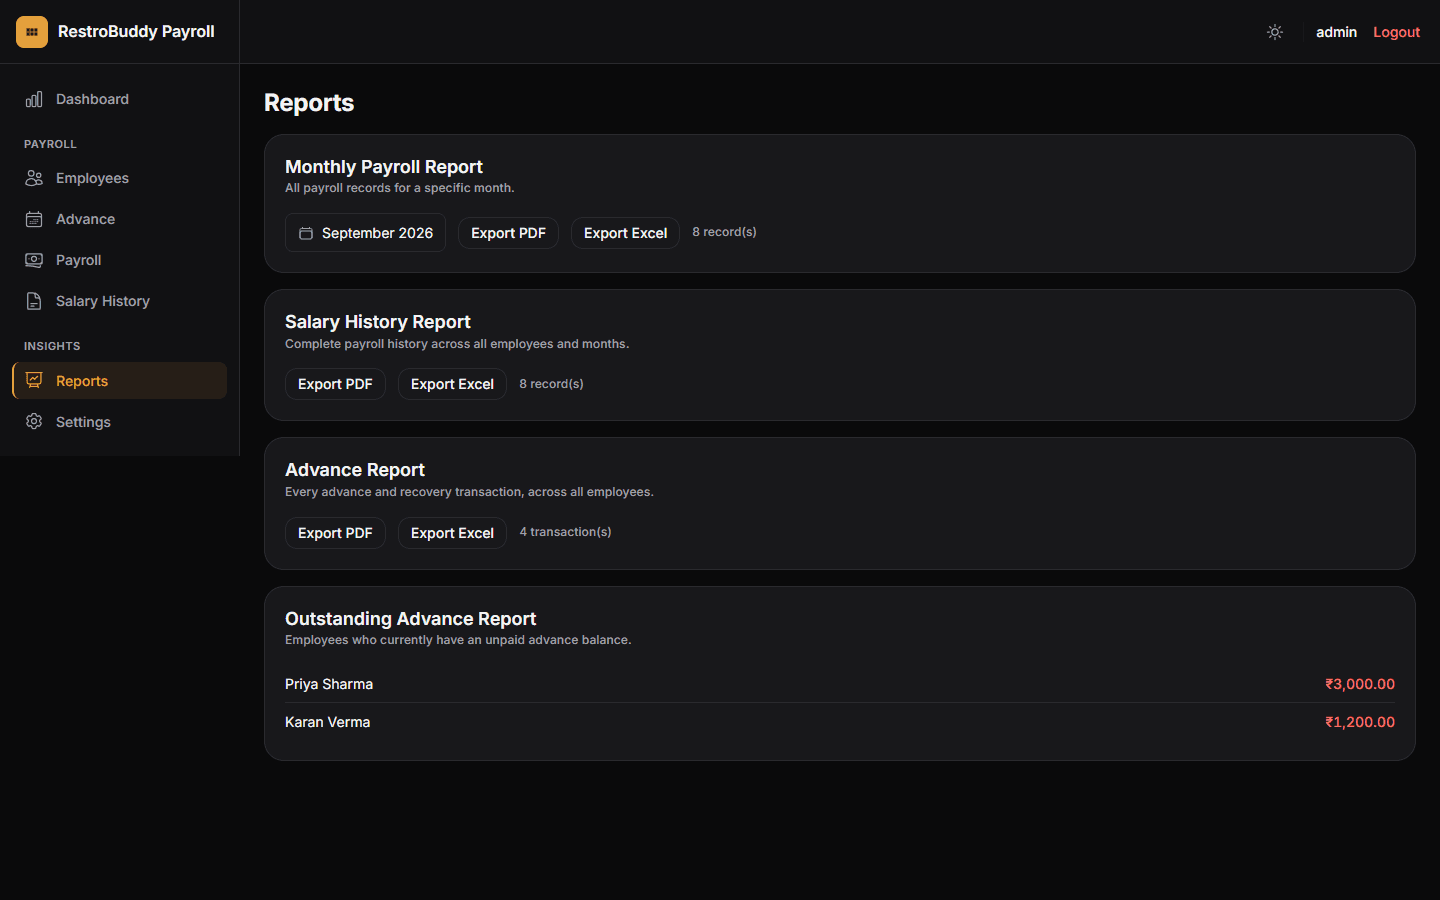Open Salary History from sidebar
This screenshot has width=1440, height=900.
tap(119, 301)
